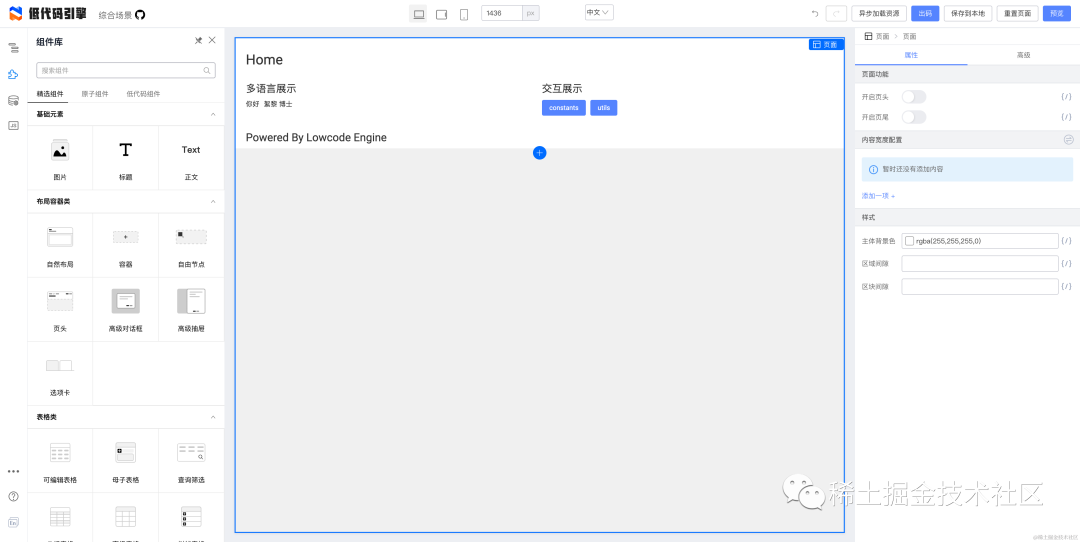
Task: Close the 组件库 panel
Action: pos(212,41)
